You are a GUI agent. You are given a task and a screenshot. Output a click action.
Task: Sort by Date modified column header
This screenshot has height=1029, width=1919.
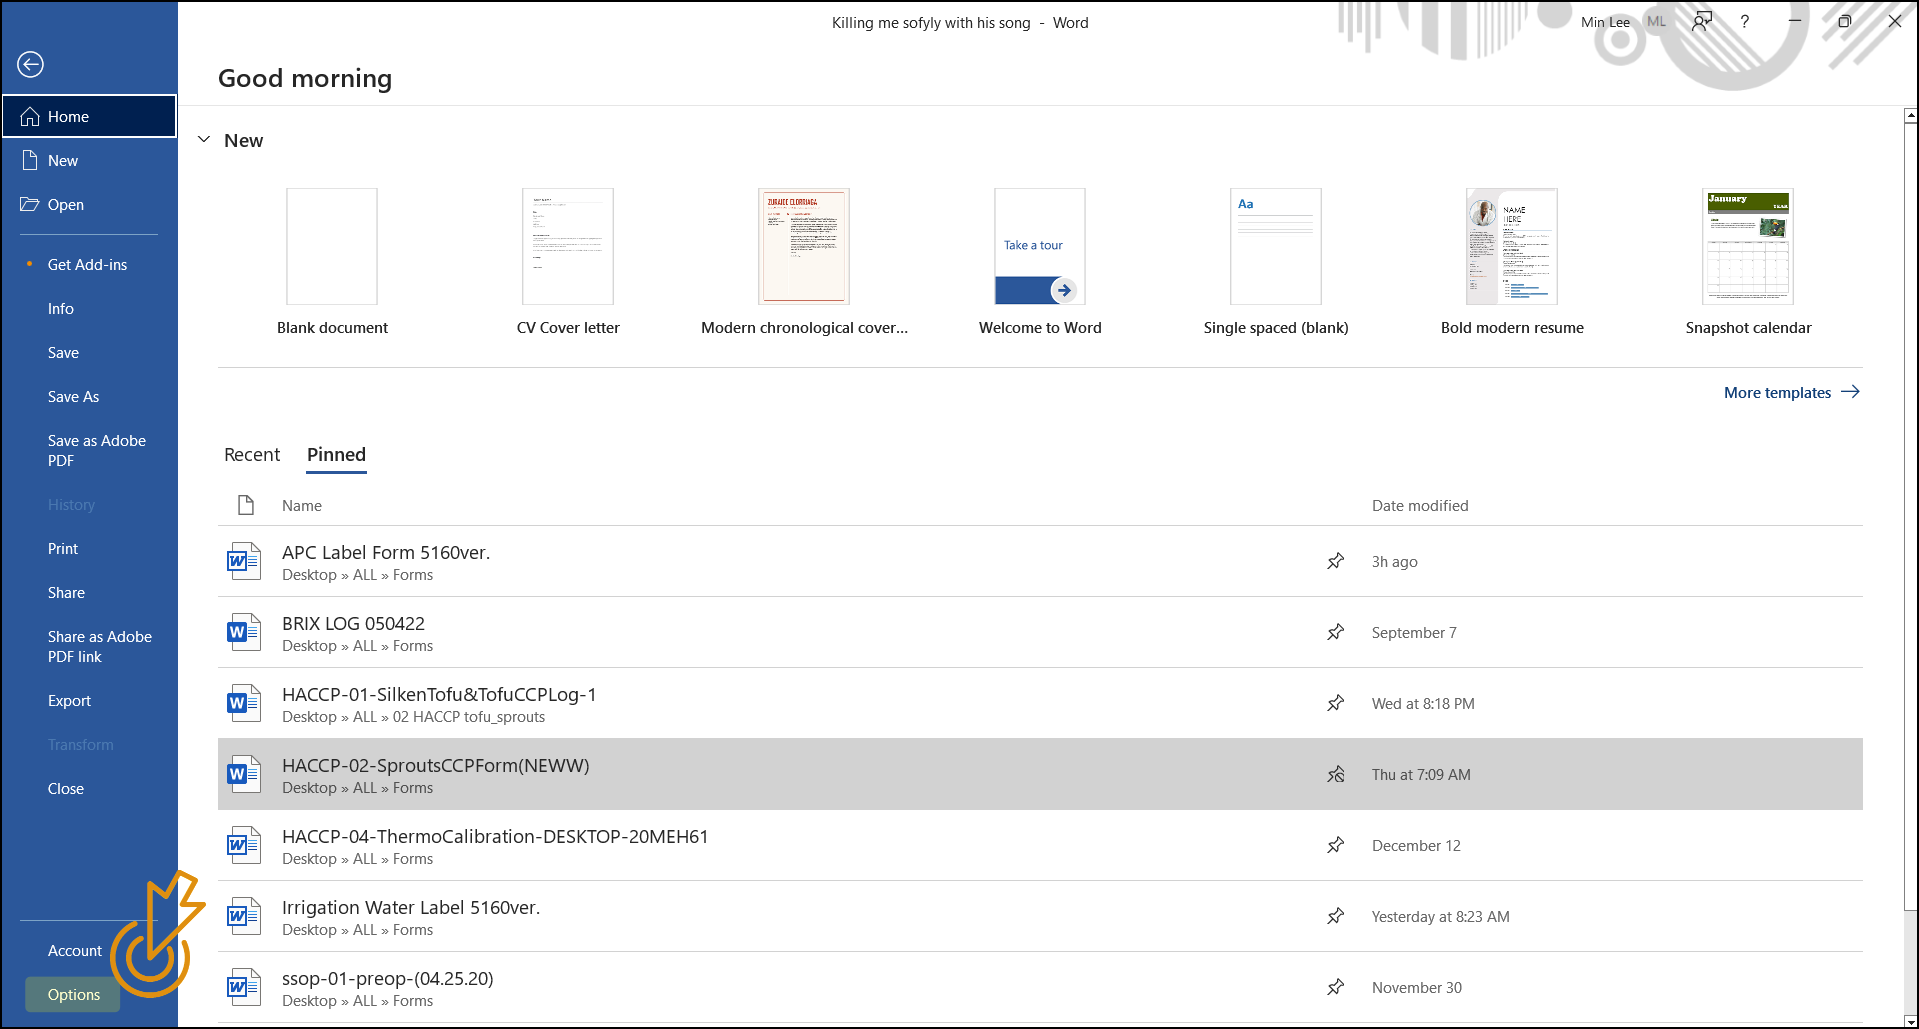tap(1420, 505)
